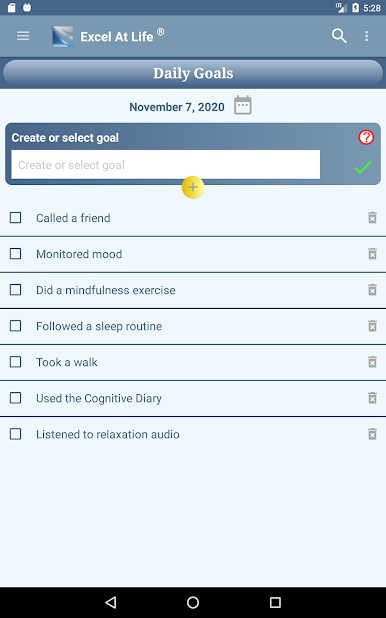Viewport: 386px width, 618px height.
Task: Remove 'Listened to relaxation audio' goal
Action: 372,434
